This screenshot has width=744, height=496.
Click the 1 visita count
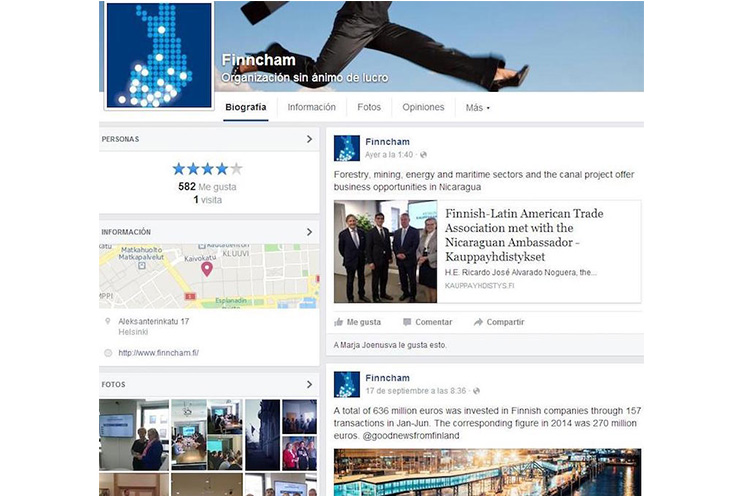[x=207, y=200]
